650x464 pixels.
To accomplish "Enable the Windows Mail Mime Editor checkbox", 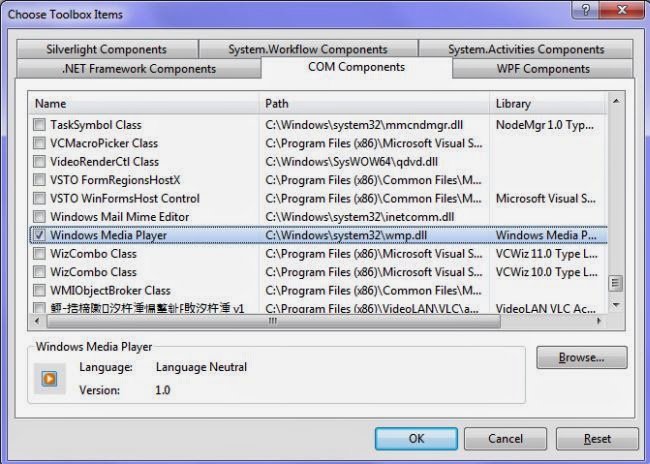I will click(39, 216).
